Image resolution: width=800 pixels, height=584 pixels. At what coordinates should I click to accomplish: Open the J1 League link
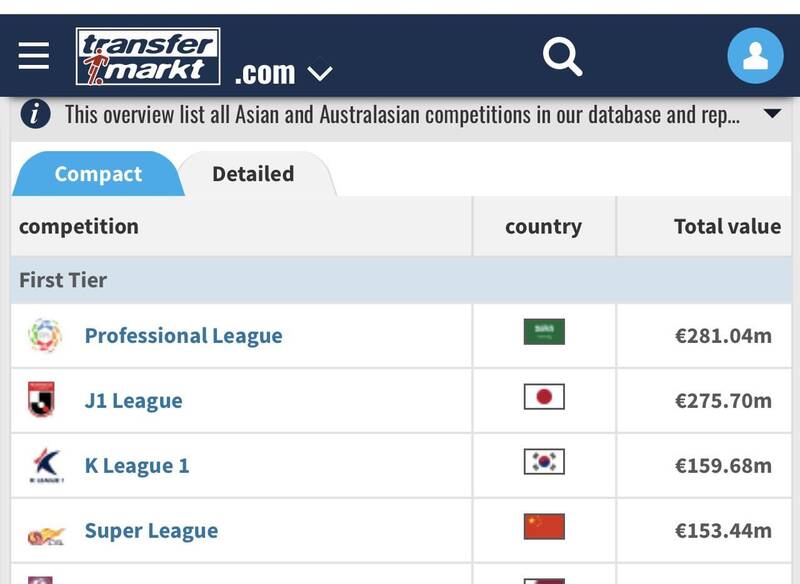click(133, 401)
